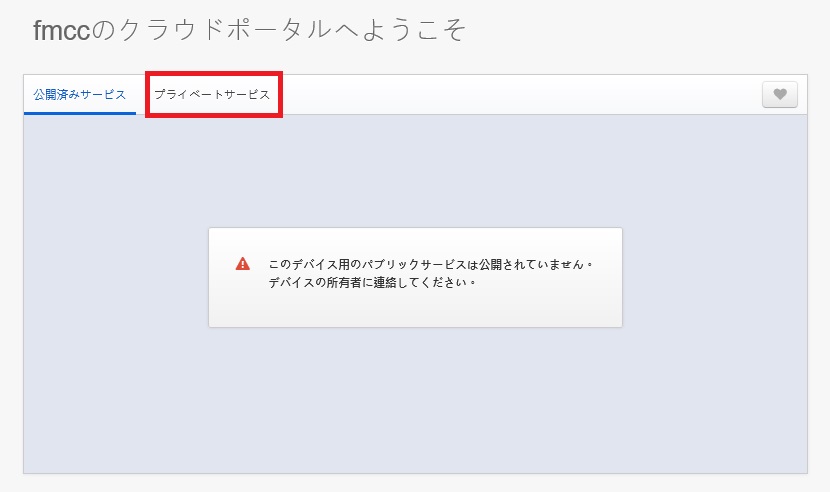Viewport: 830px width, 492px height.
Task: Select the 公開済みサービス tab
Action: click(x=80, y=95)
